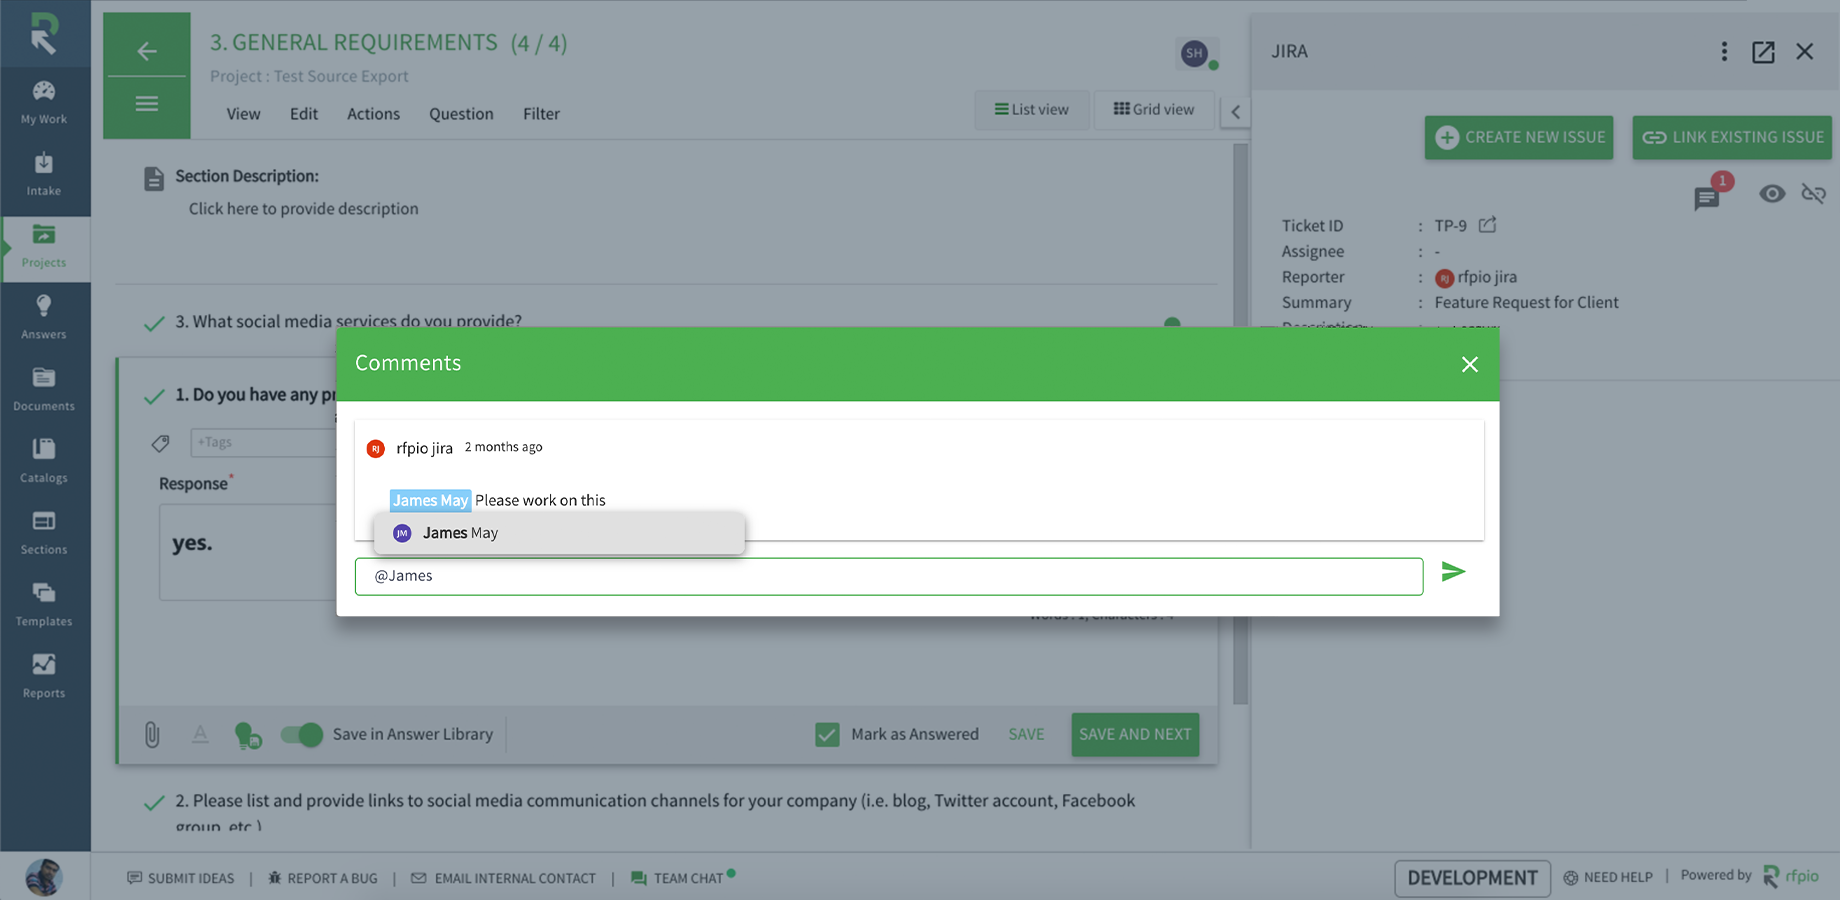
Task: Switch to List view
Action: 1031,110
